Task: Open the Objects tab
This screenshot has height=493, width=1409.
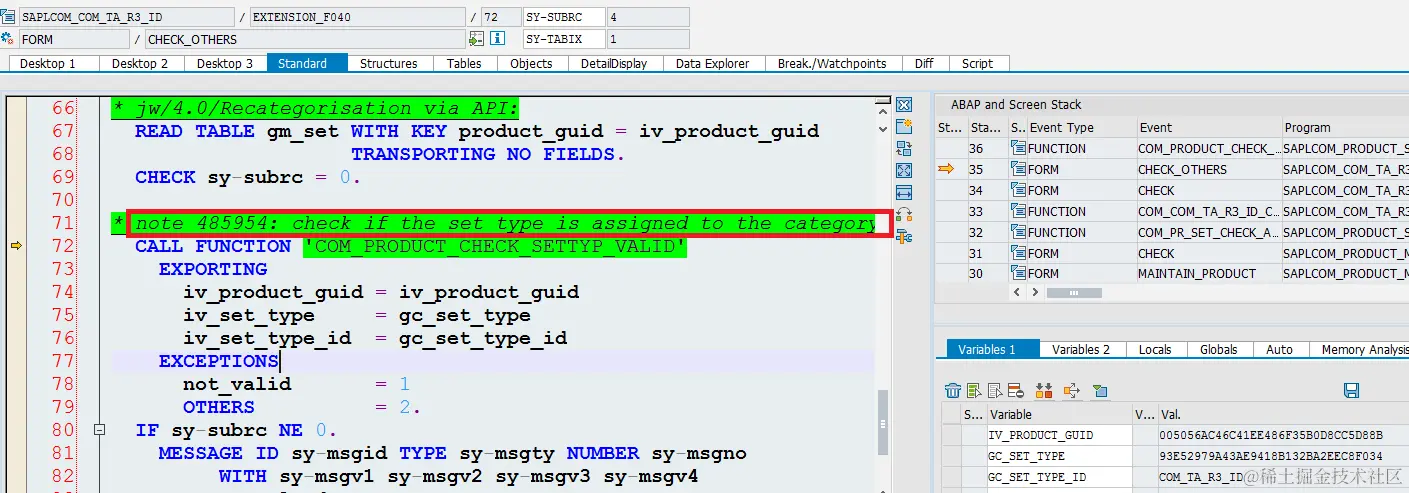Action: click(x=531, y=63)
